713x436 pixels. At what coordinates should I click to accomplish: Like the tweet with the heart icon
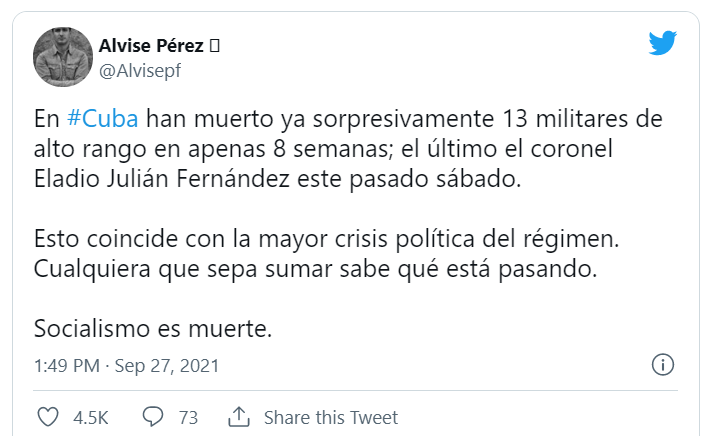coord(48,416)
